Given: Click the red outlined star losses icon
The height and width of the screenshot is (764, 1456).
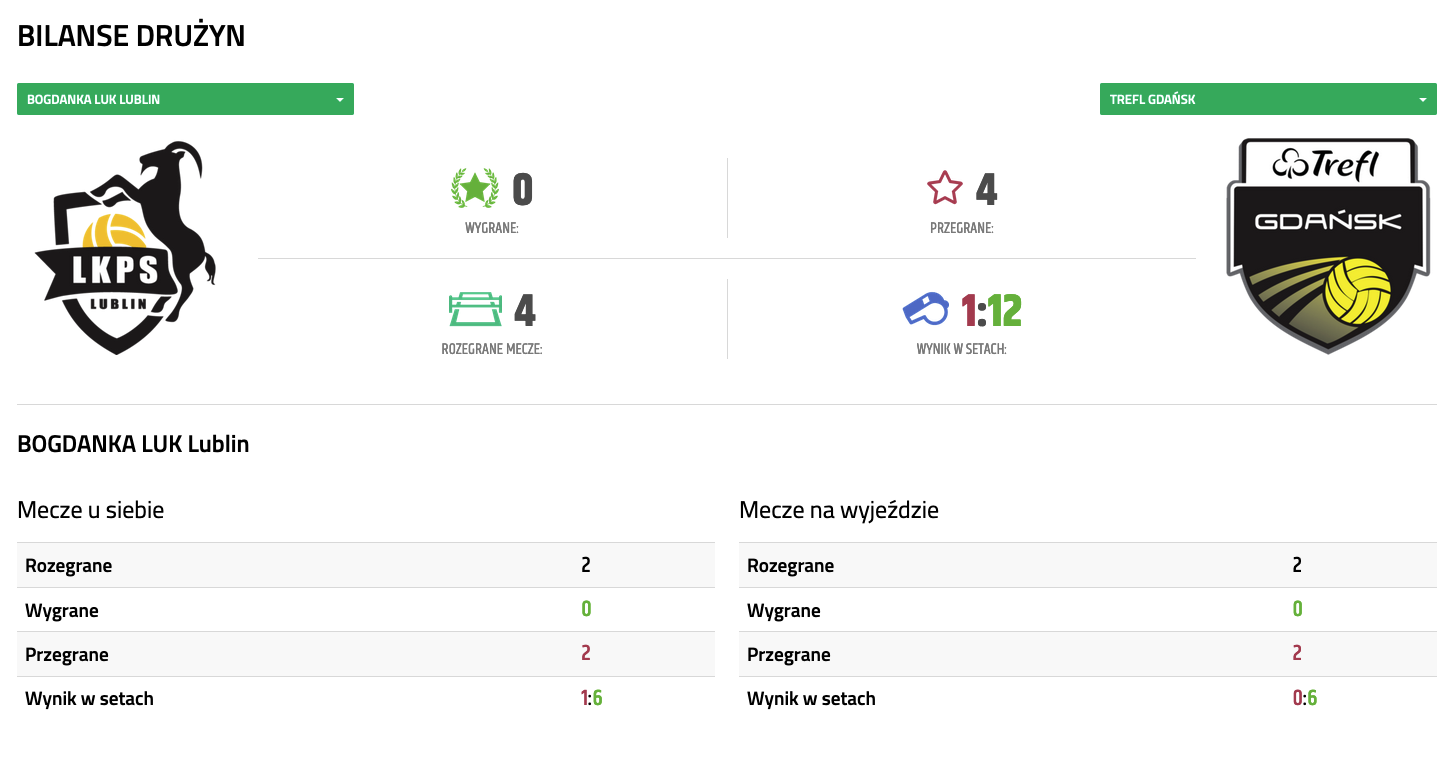Looking at the screenshot, I should (x=945, y=188).
